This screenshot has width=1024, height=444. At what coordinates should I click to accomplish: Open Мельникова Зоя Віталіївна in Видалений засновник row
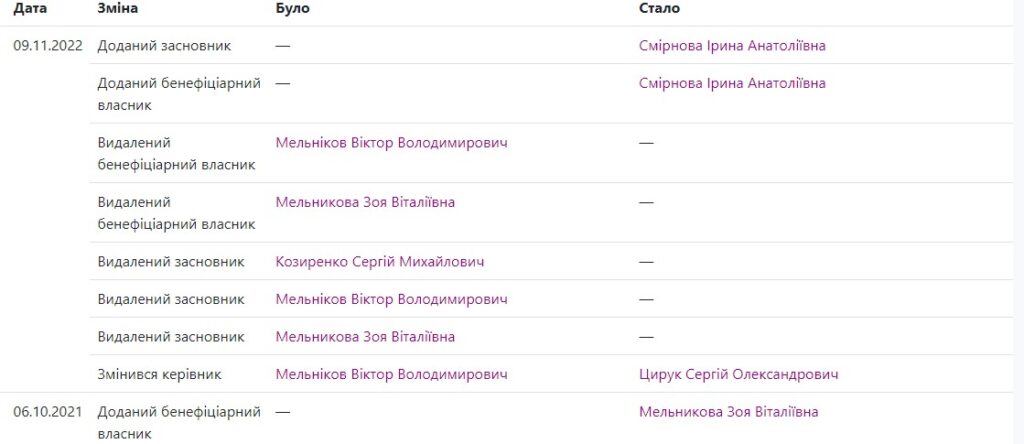point(365,337)
